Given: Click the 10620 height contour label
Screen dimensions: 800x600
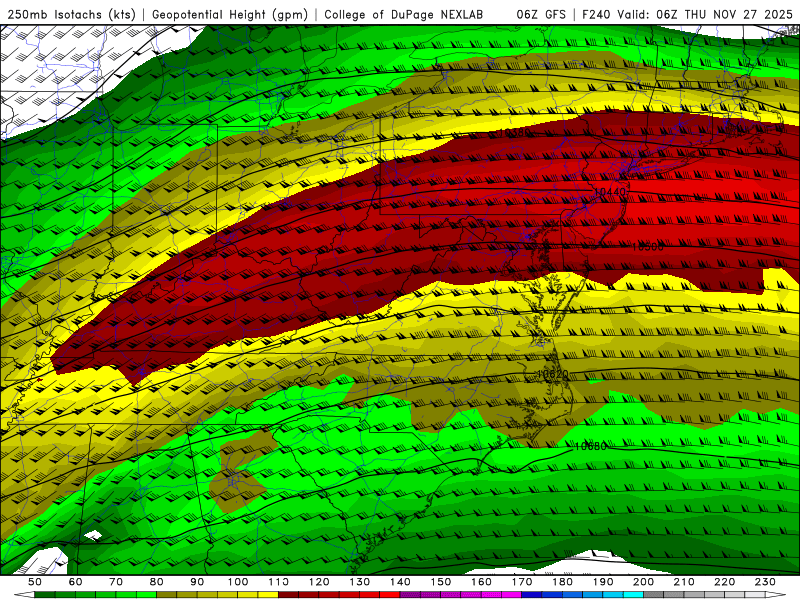Looking at the screenshot, I should 553,375.
